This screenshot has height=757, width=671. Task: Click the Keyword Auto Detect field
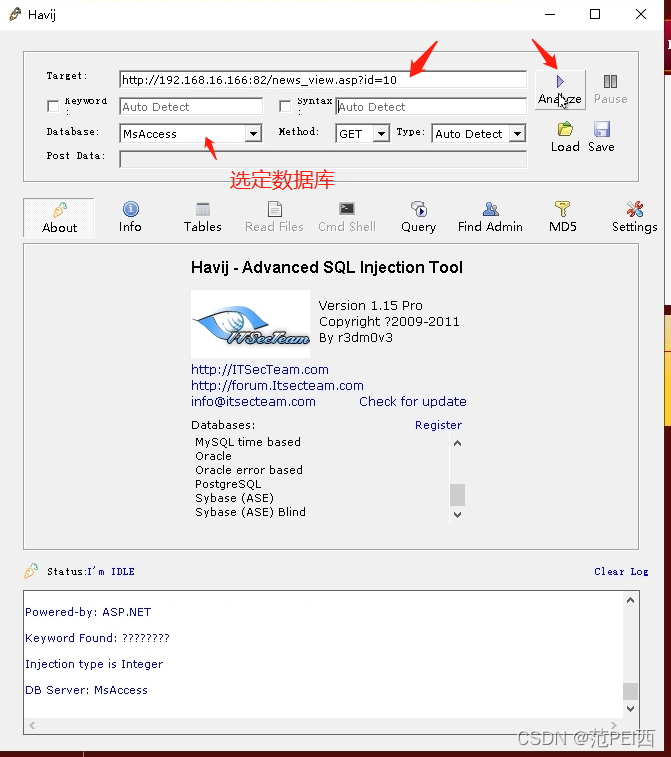pyautogui.click(x=191, y=107)
